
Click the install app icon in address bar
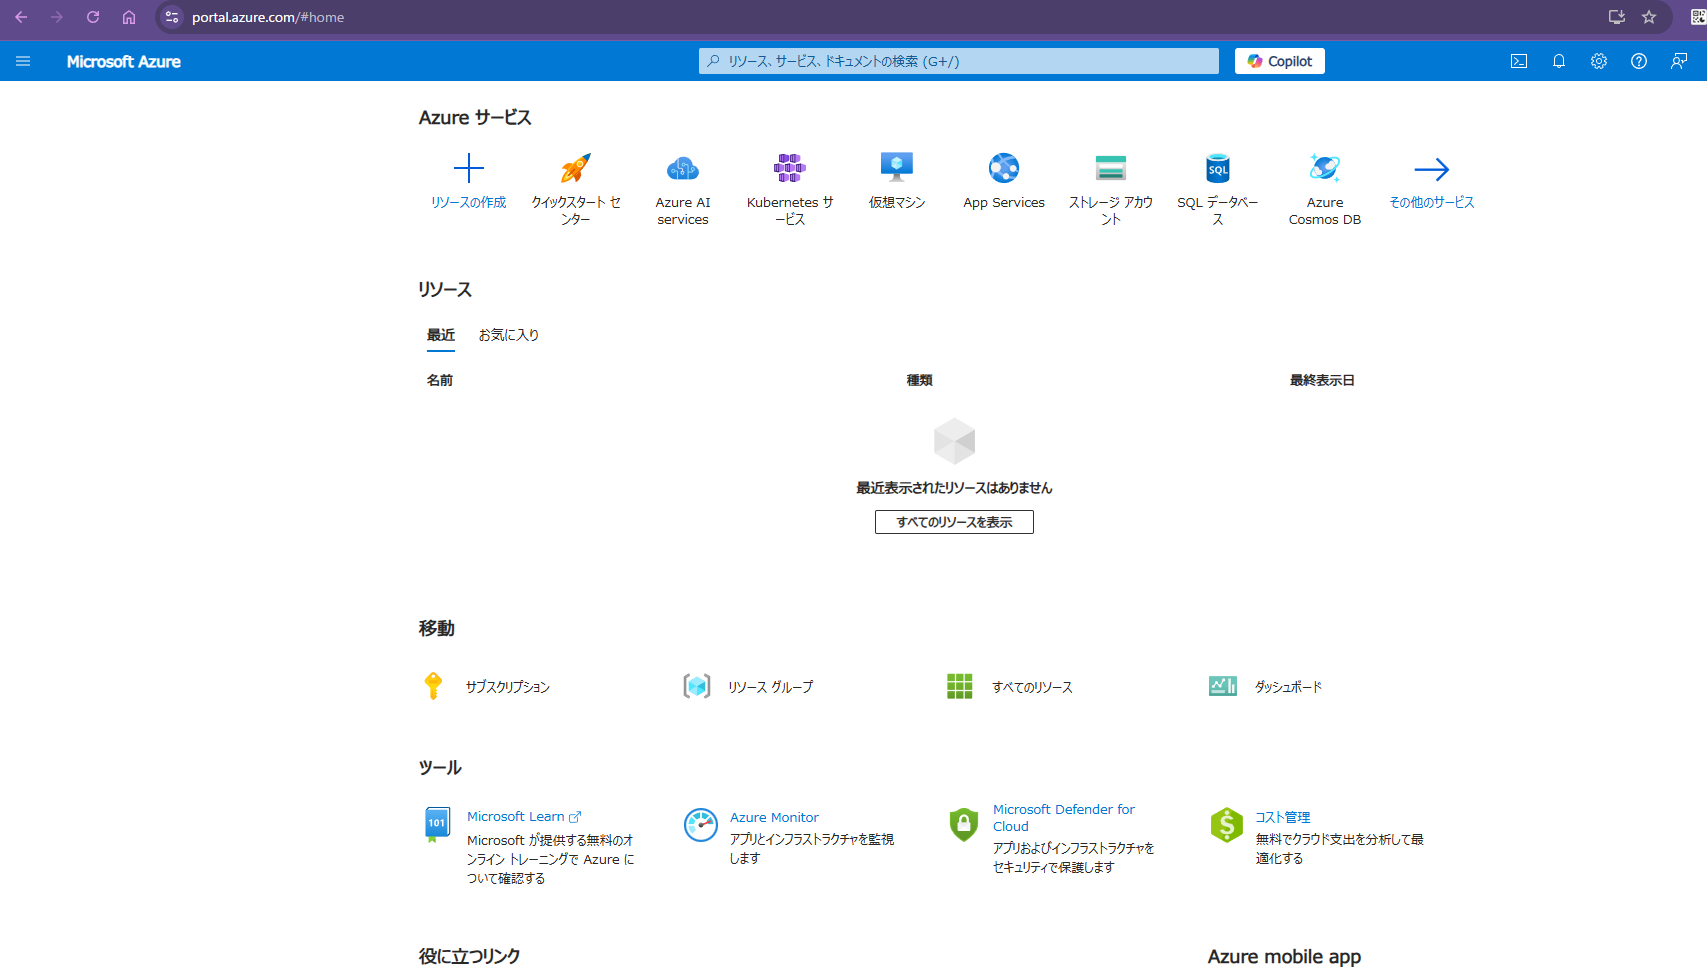coord(1616,17)
